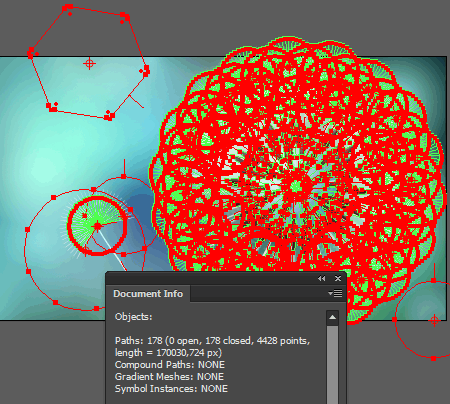Click the hexagon's center point crosshair
The image size is (450, 404).
[x=89, y=63]
